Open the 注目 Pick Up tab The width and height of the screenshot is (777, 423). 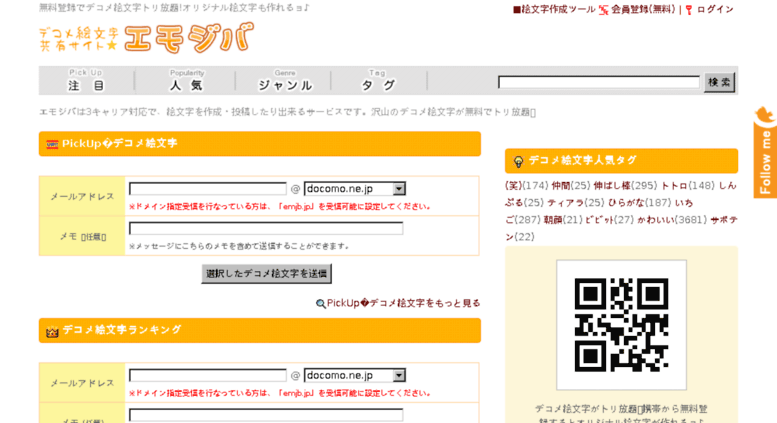pos(86,81)
